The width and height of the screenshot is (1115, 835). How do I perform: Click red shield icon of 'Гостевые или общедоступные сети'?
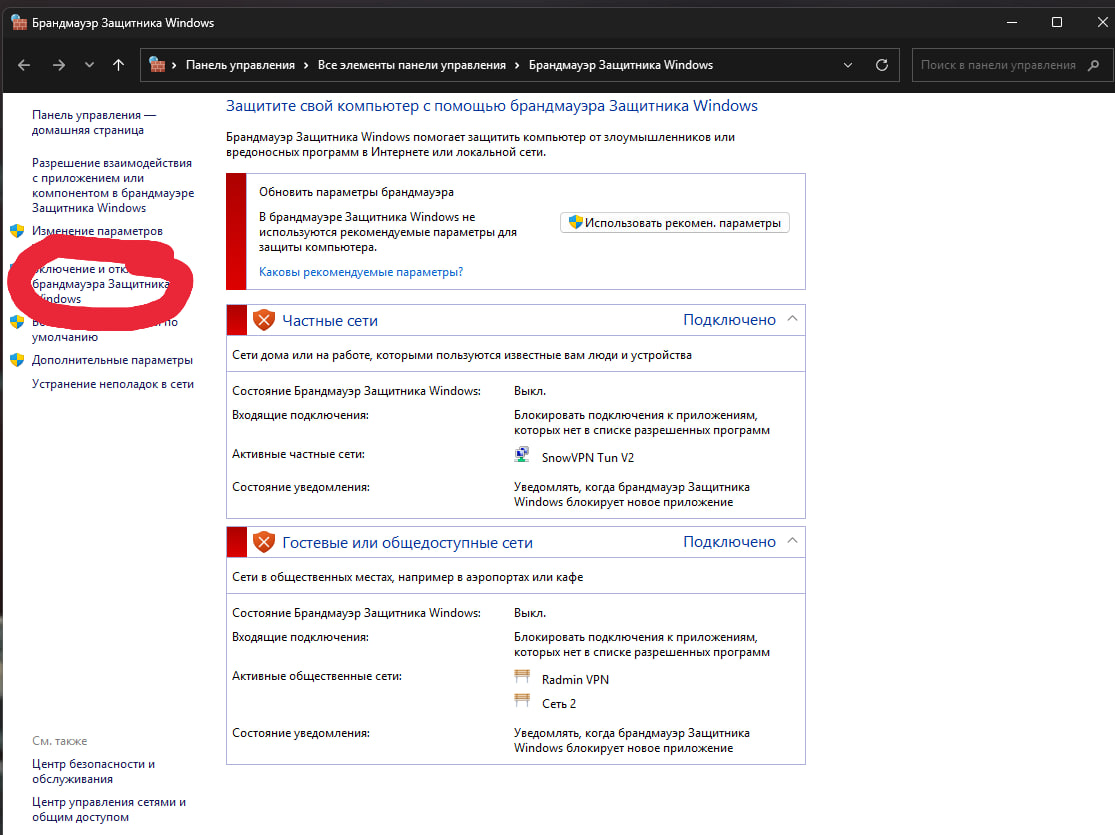click(264, 542)
